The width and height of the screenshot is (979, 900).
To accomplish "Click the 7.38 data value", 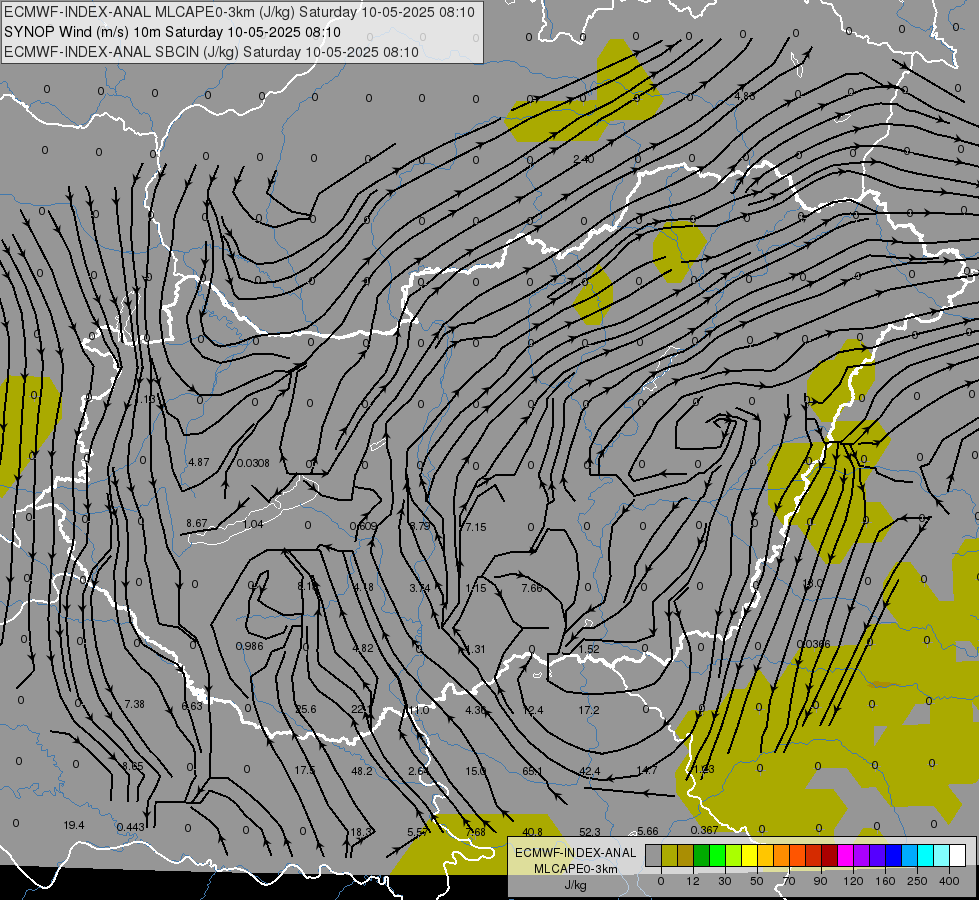I will [134, 704].
